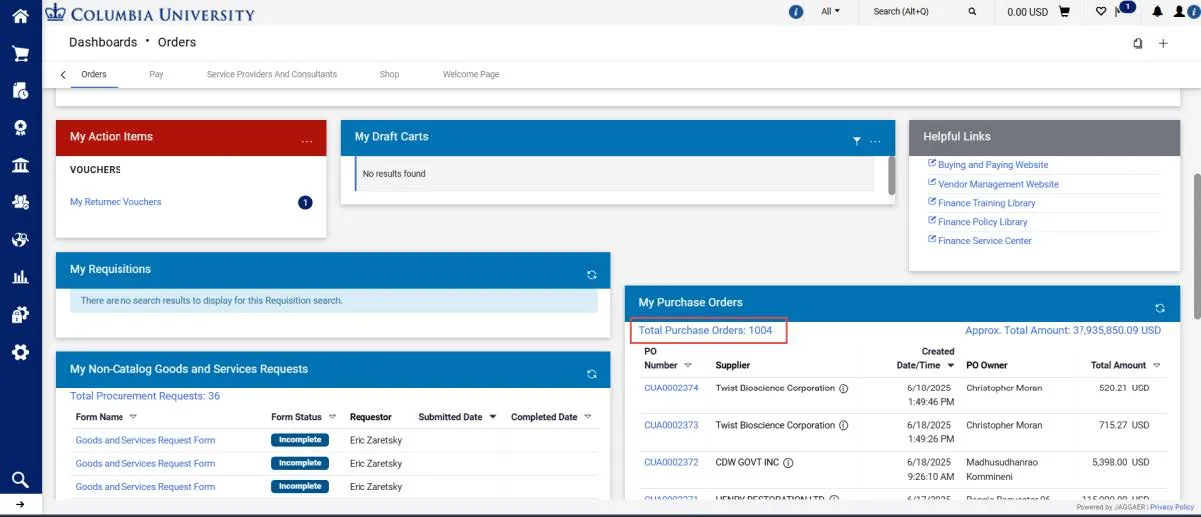Click the back chevron before Orders tab

[x=63, y=75]
